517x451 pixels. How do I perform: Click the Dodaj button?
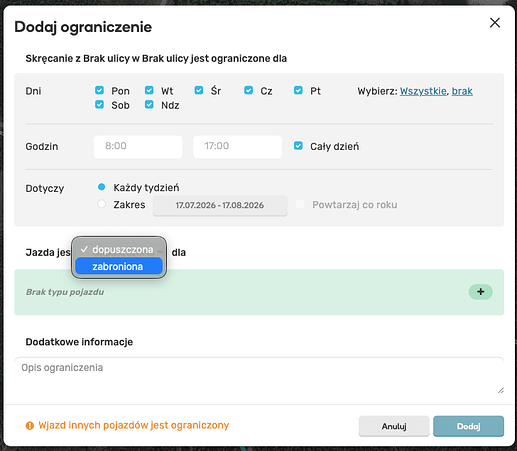click(468, 426)
